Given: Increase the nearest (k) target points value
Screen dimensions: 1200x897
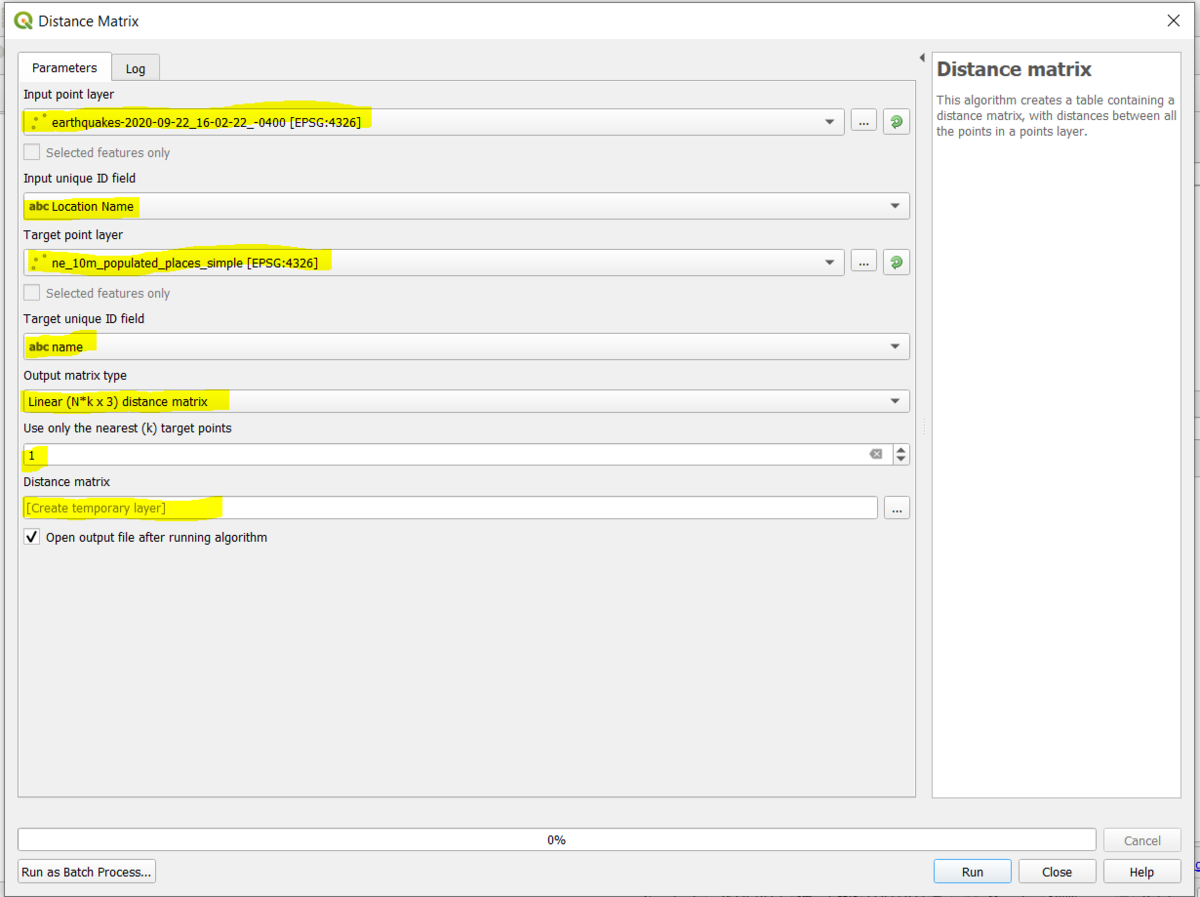Looking at the screenshot, I should pyautogui.click(x=901, y=449).
